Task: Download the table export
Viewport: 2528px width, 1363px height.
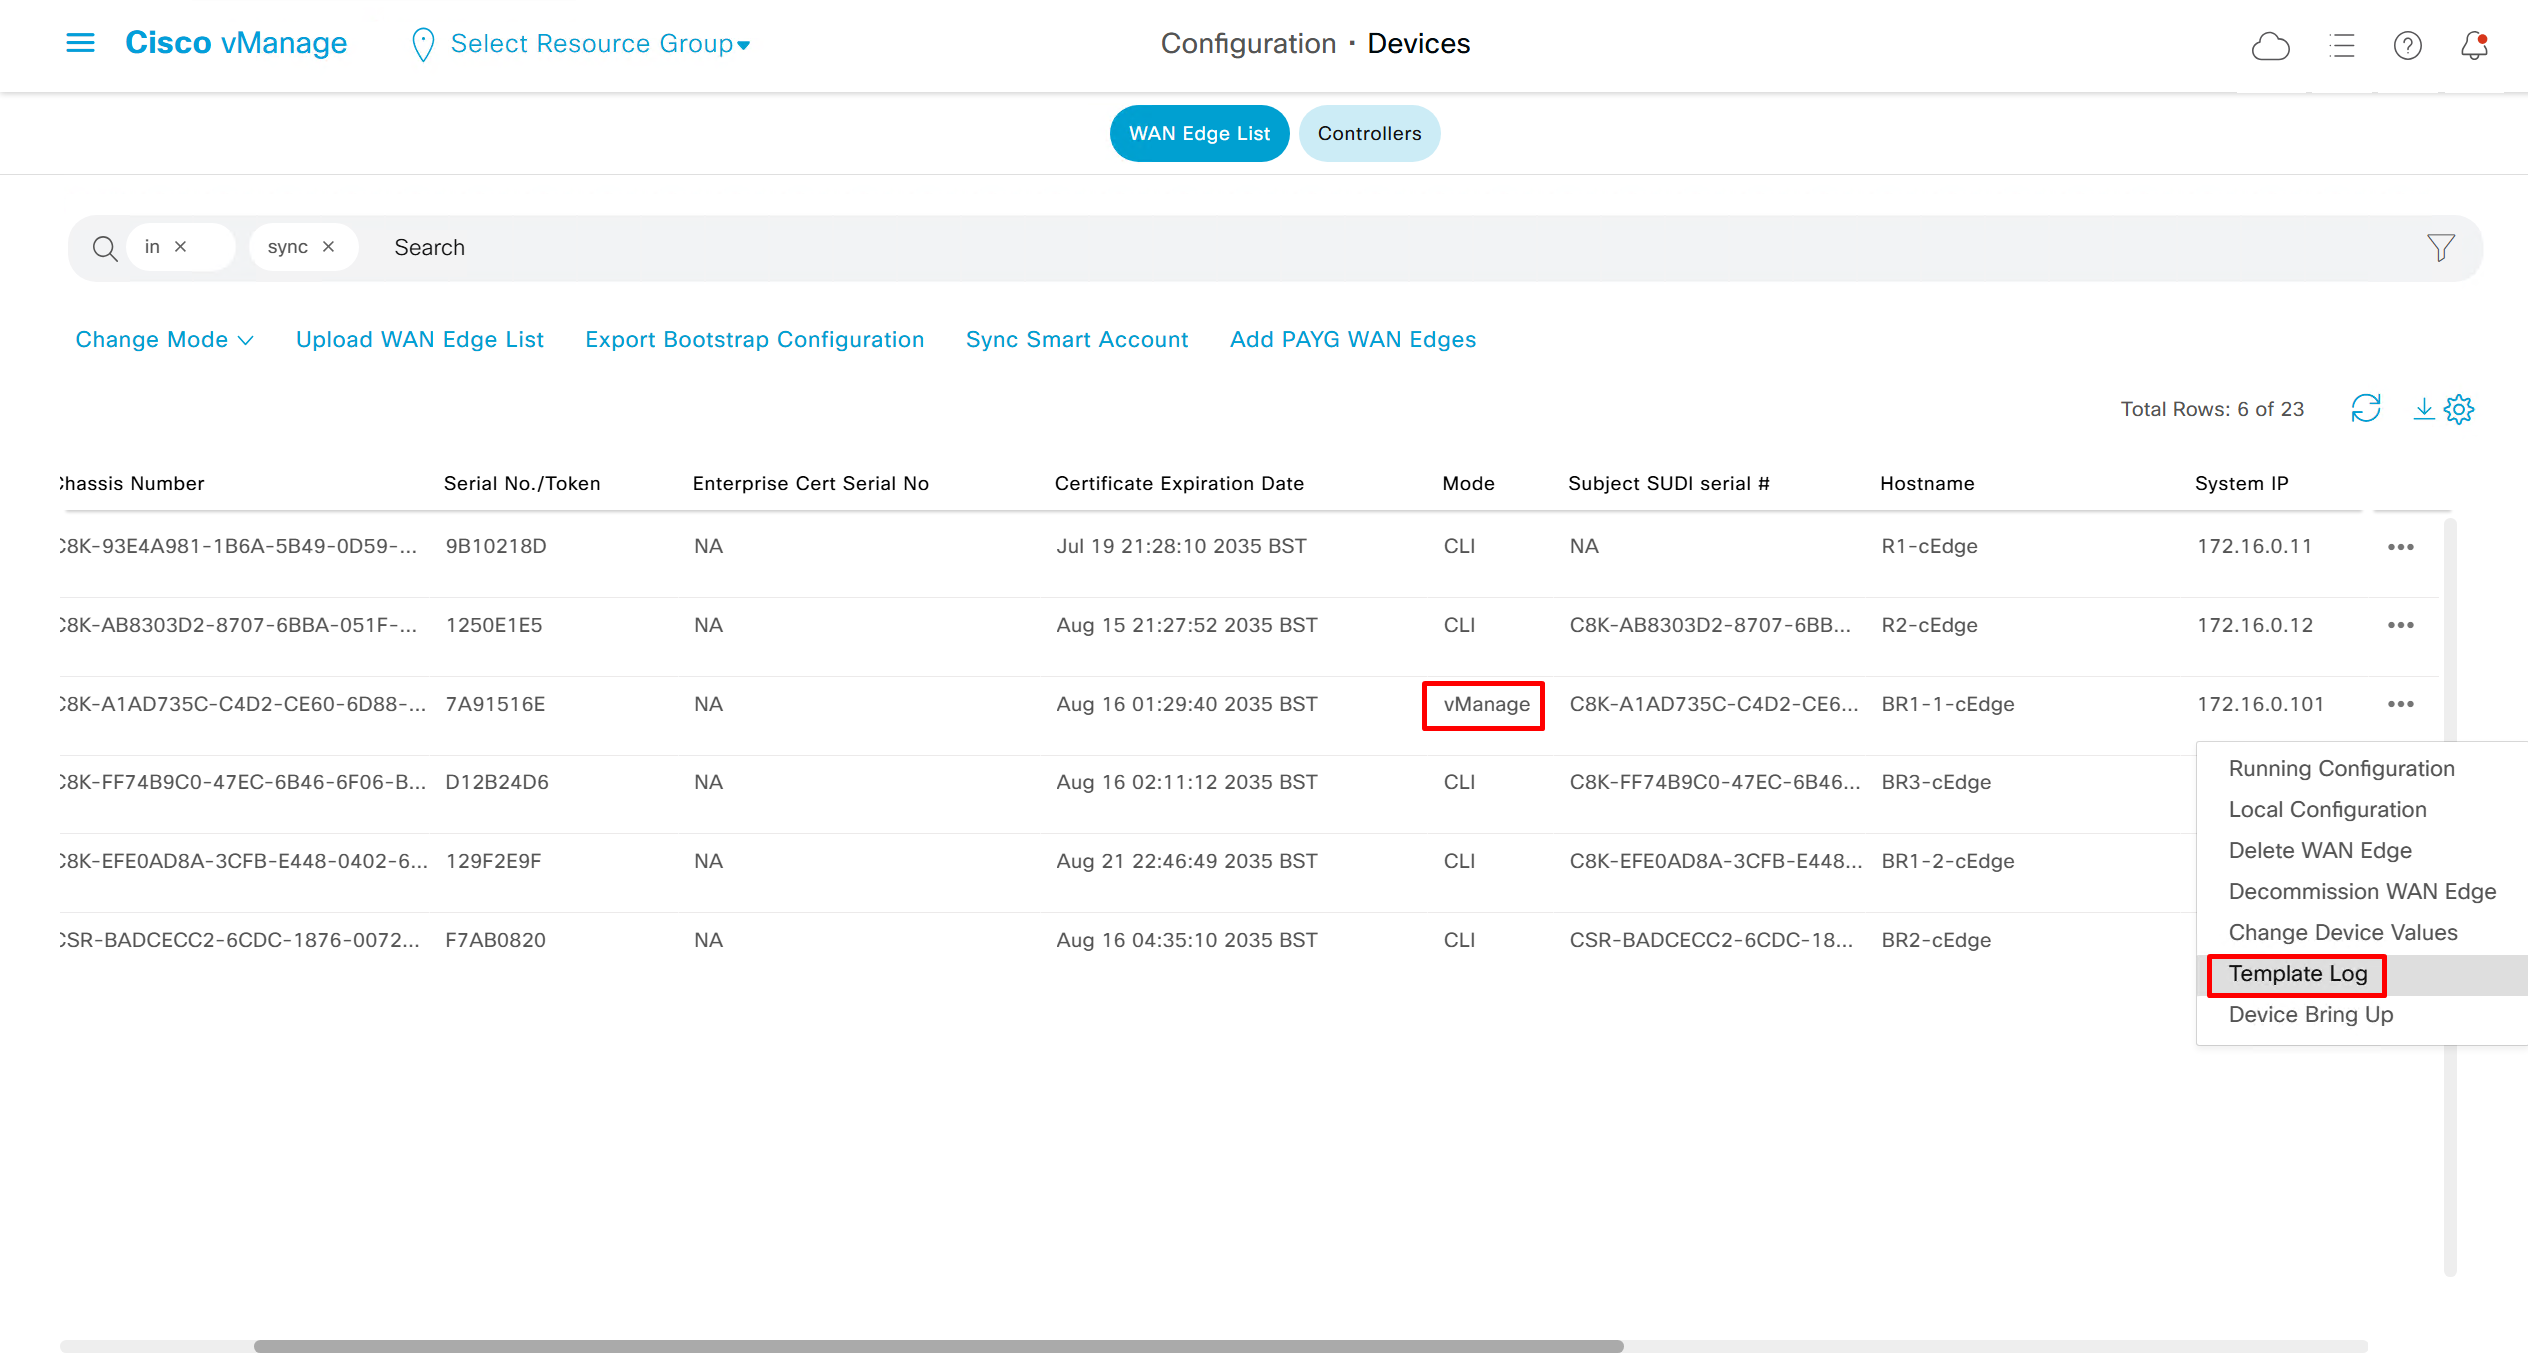Action: coord(2423,408)
